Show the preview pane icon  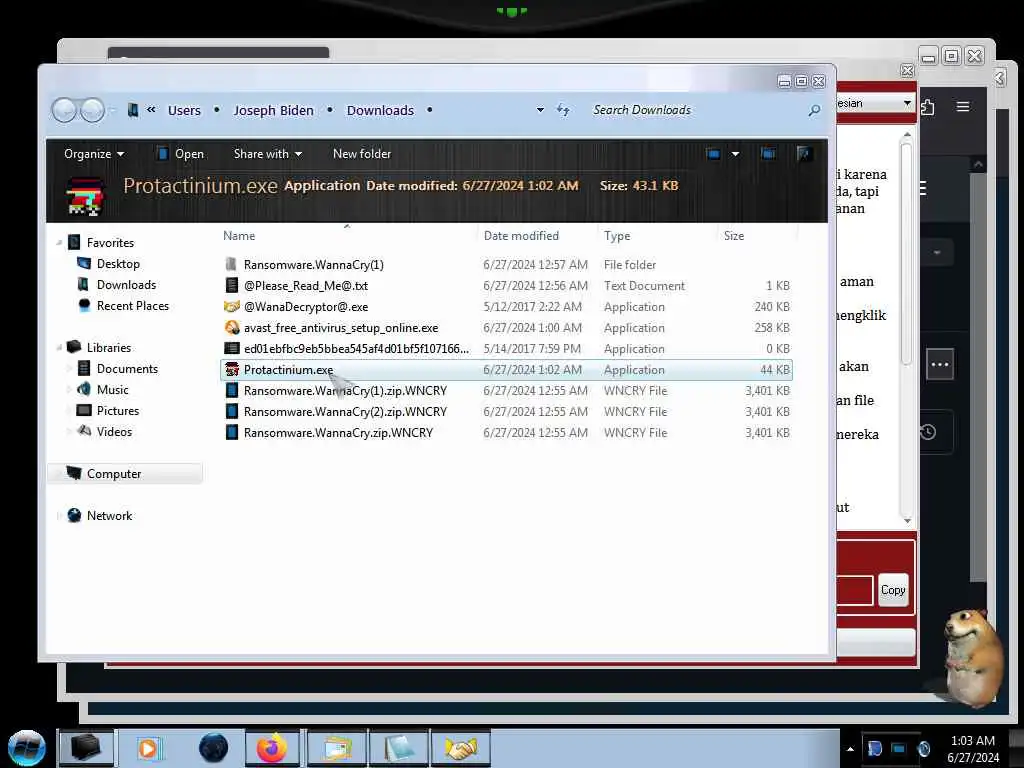tap(768, 153)
